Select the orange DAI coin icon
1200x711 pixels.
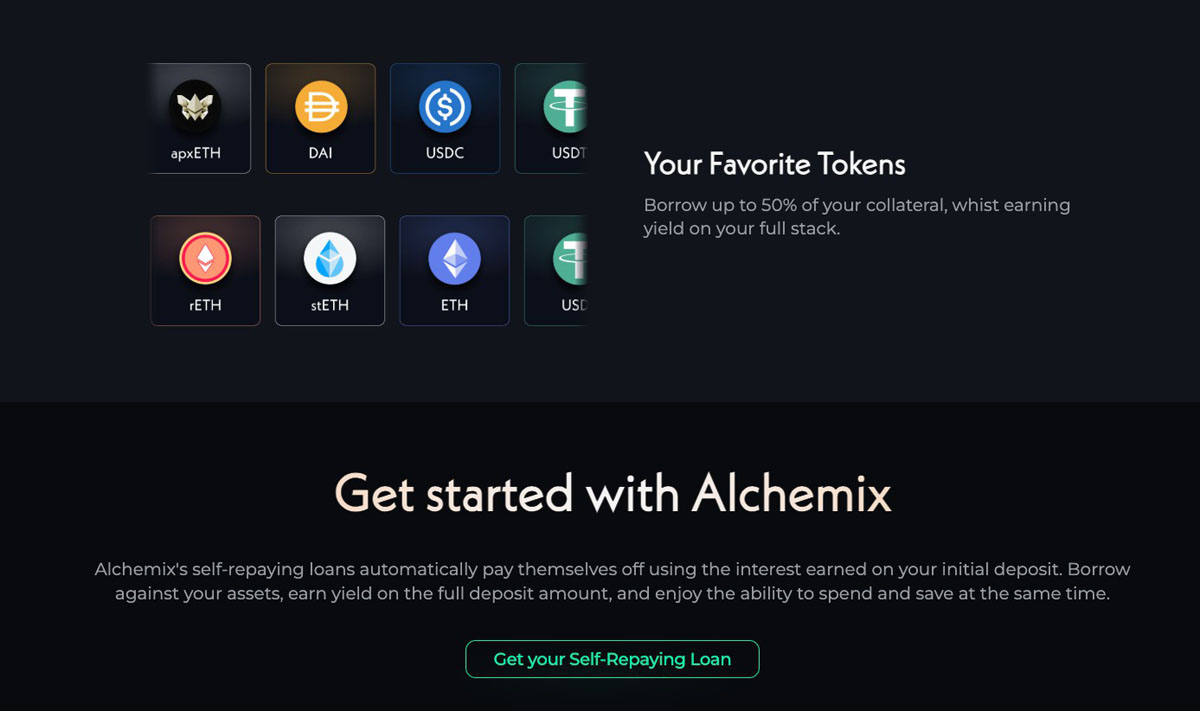[321, 107]
